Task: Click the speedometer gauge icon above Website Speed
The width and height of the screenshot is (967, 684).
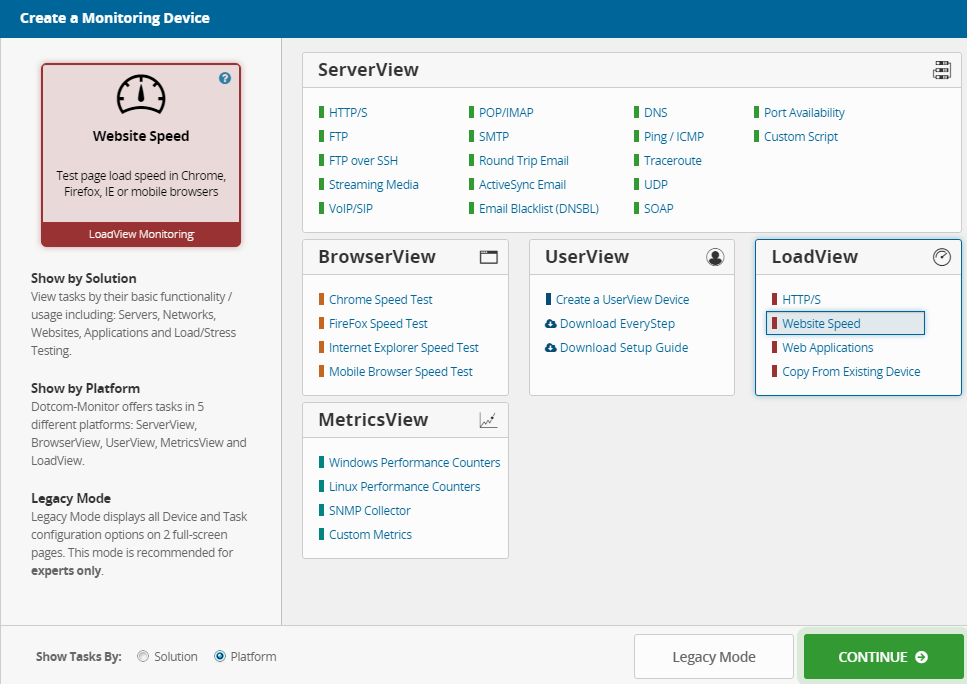Action: (141, 94)
